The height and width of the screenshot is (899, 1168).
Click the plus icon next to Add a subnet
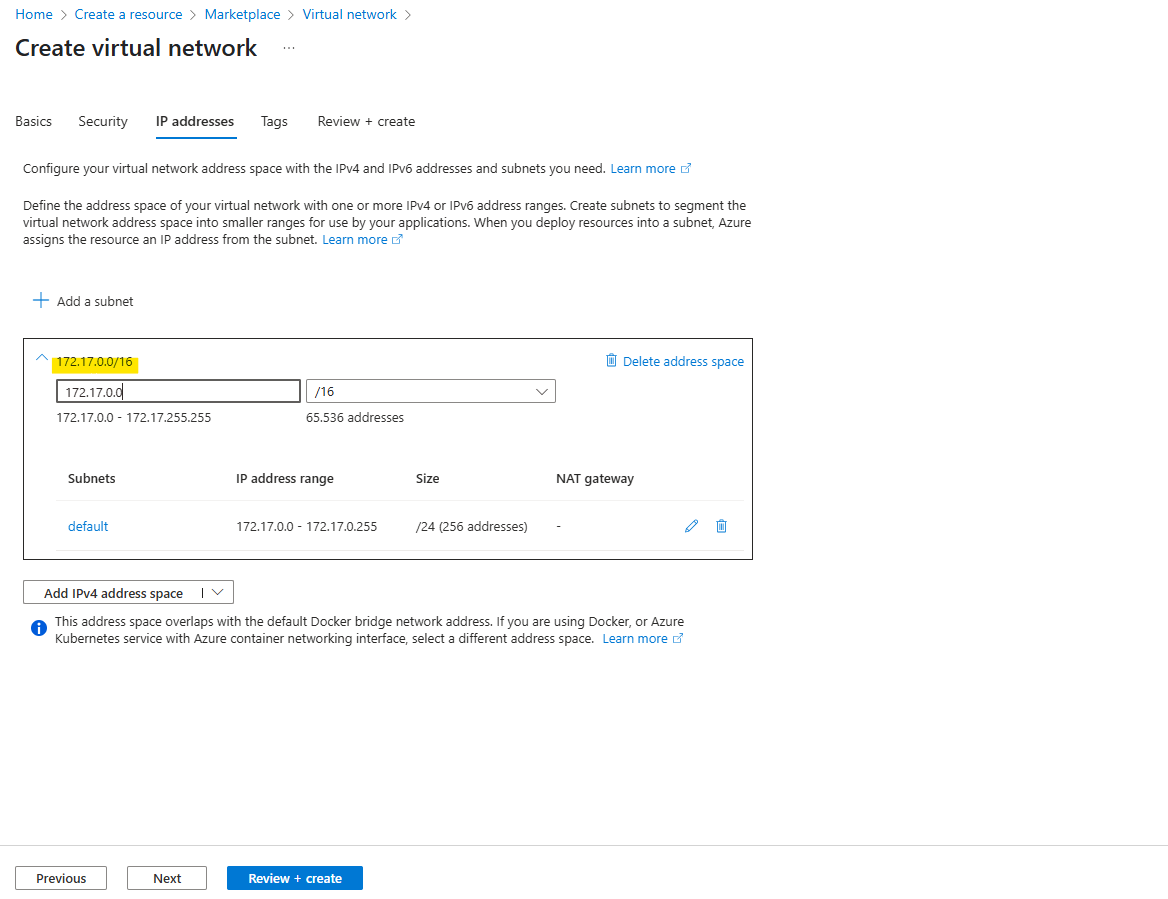41,300
